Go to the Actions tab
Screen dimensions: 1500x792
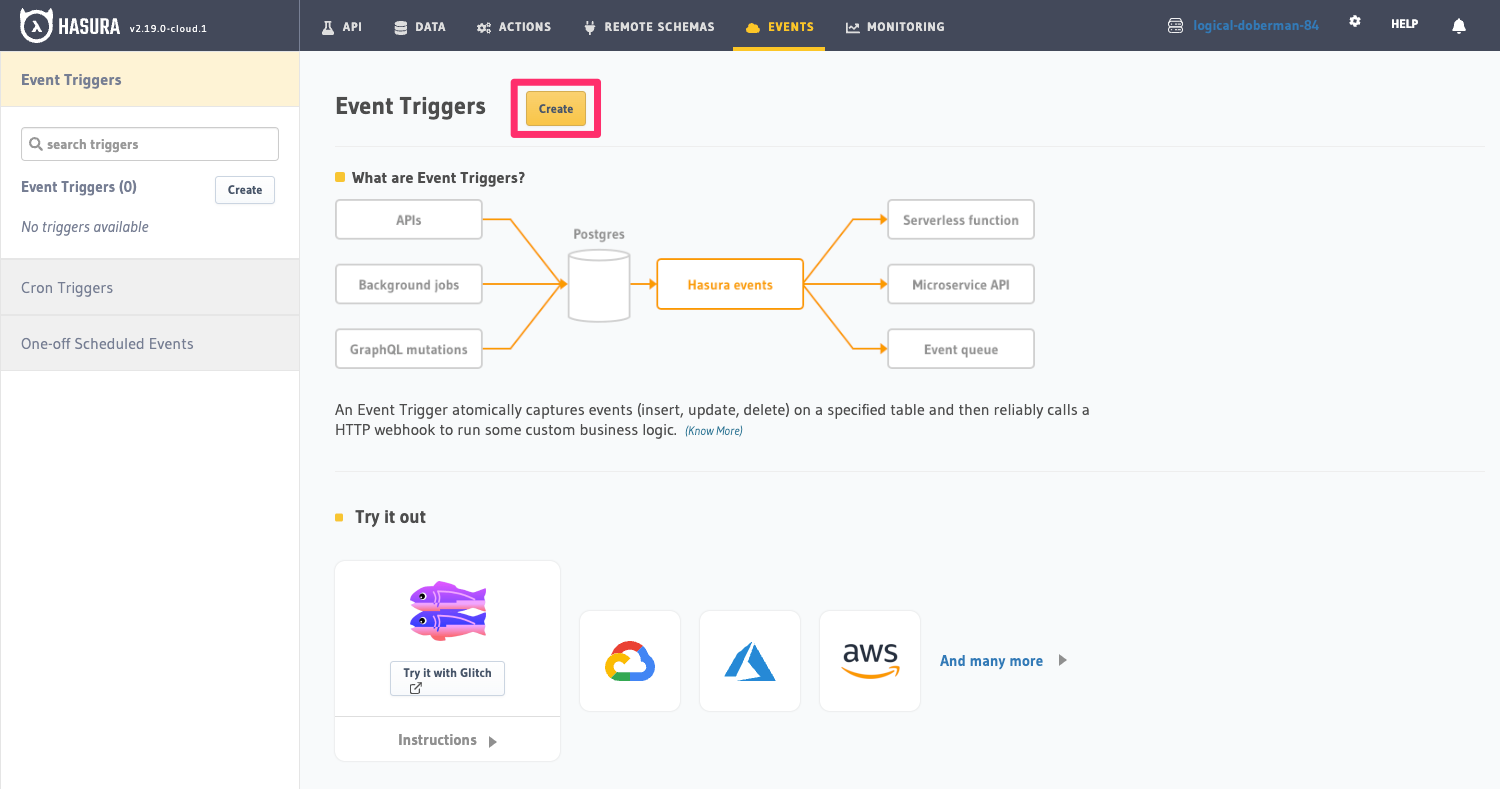pos(514,27)
